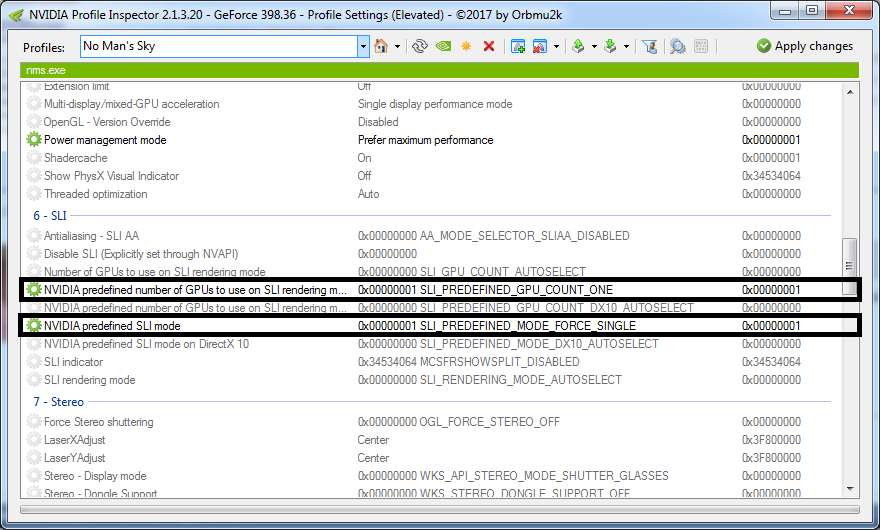Click gear icon beside SLI rendering mode
This screenshot has height=530, width=880.
click(x=34, y=380)
